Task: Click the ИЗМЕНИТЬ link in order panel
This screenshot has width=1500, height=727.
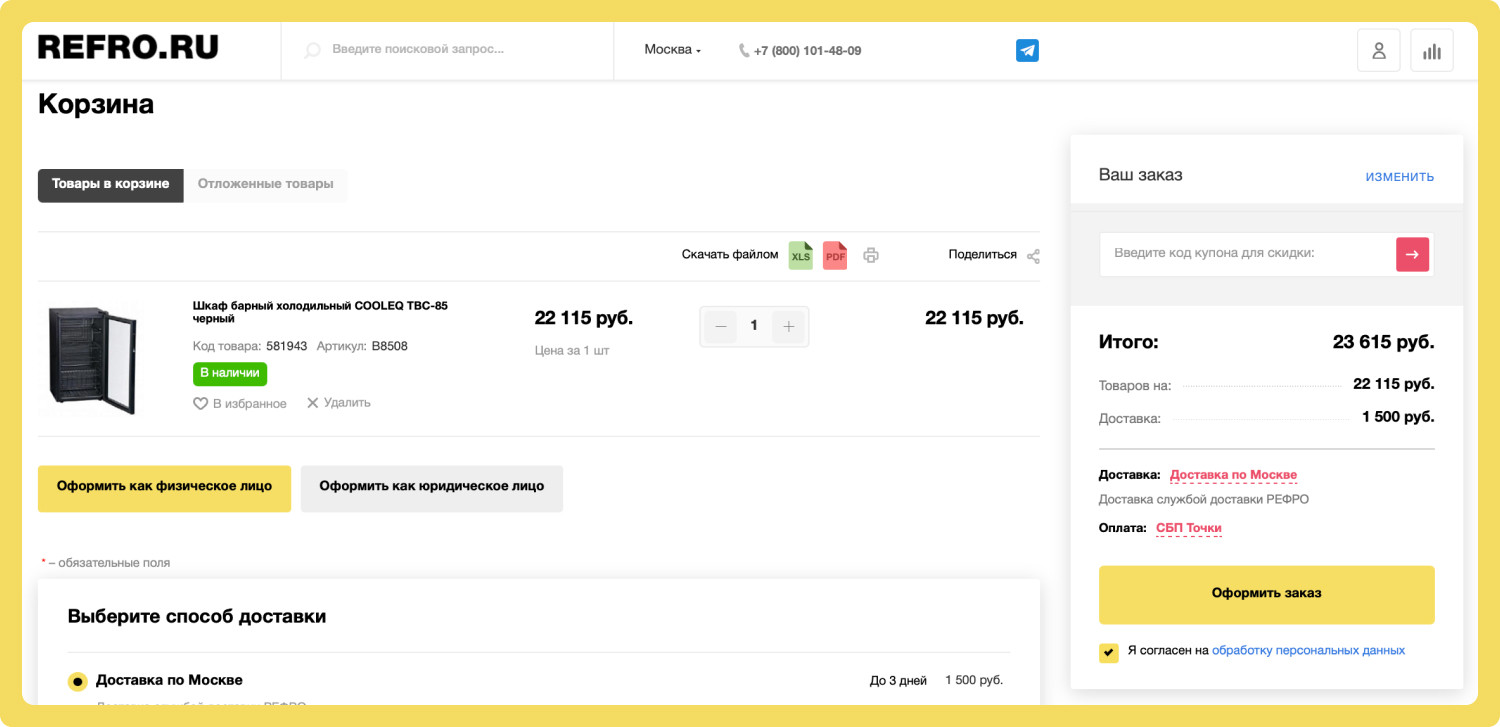Action: (x=1400, y=177)
